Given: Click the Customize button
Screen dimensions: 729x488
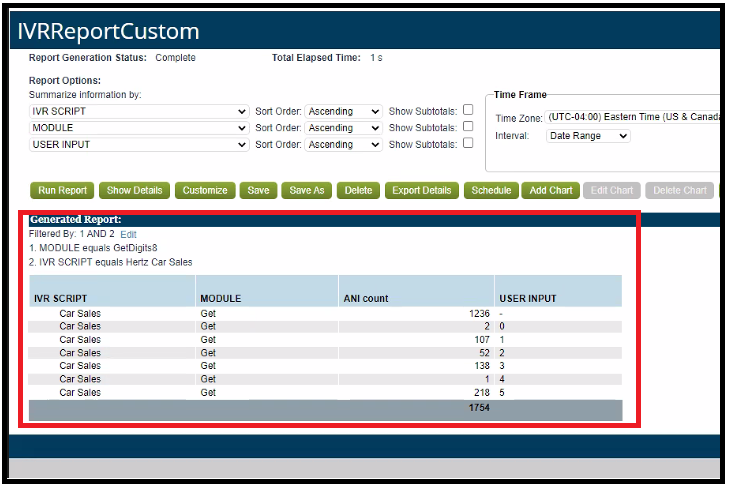Looking at the screenshot, I should click(205, 191).
